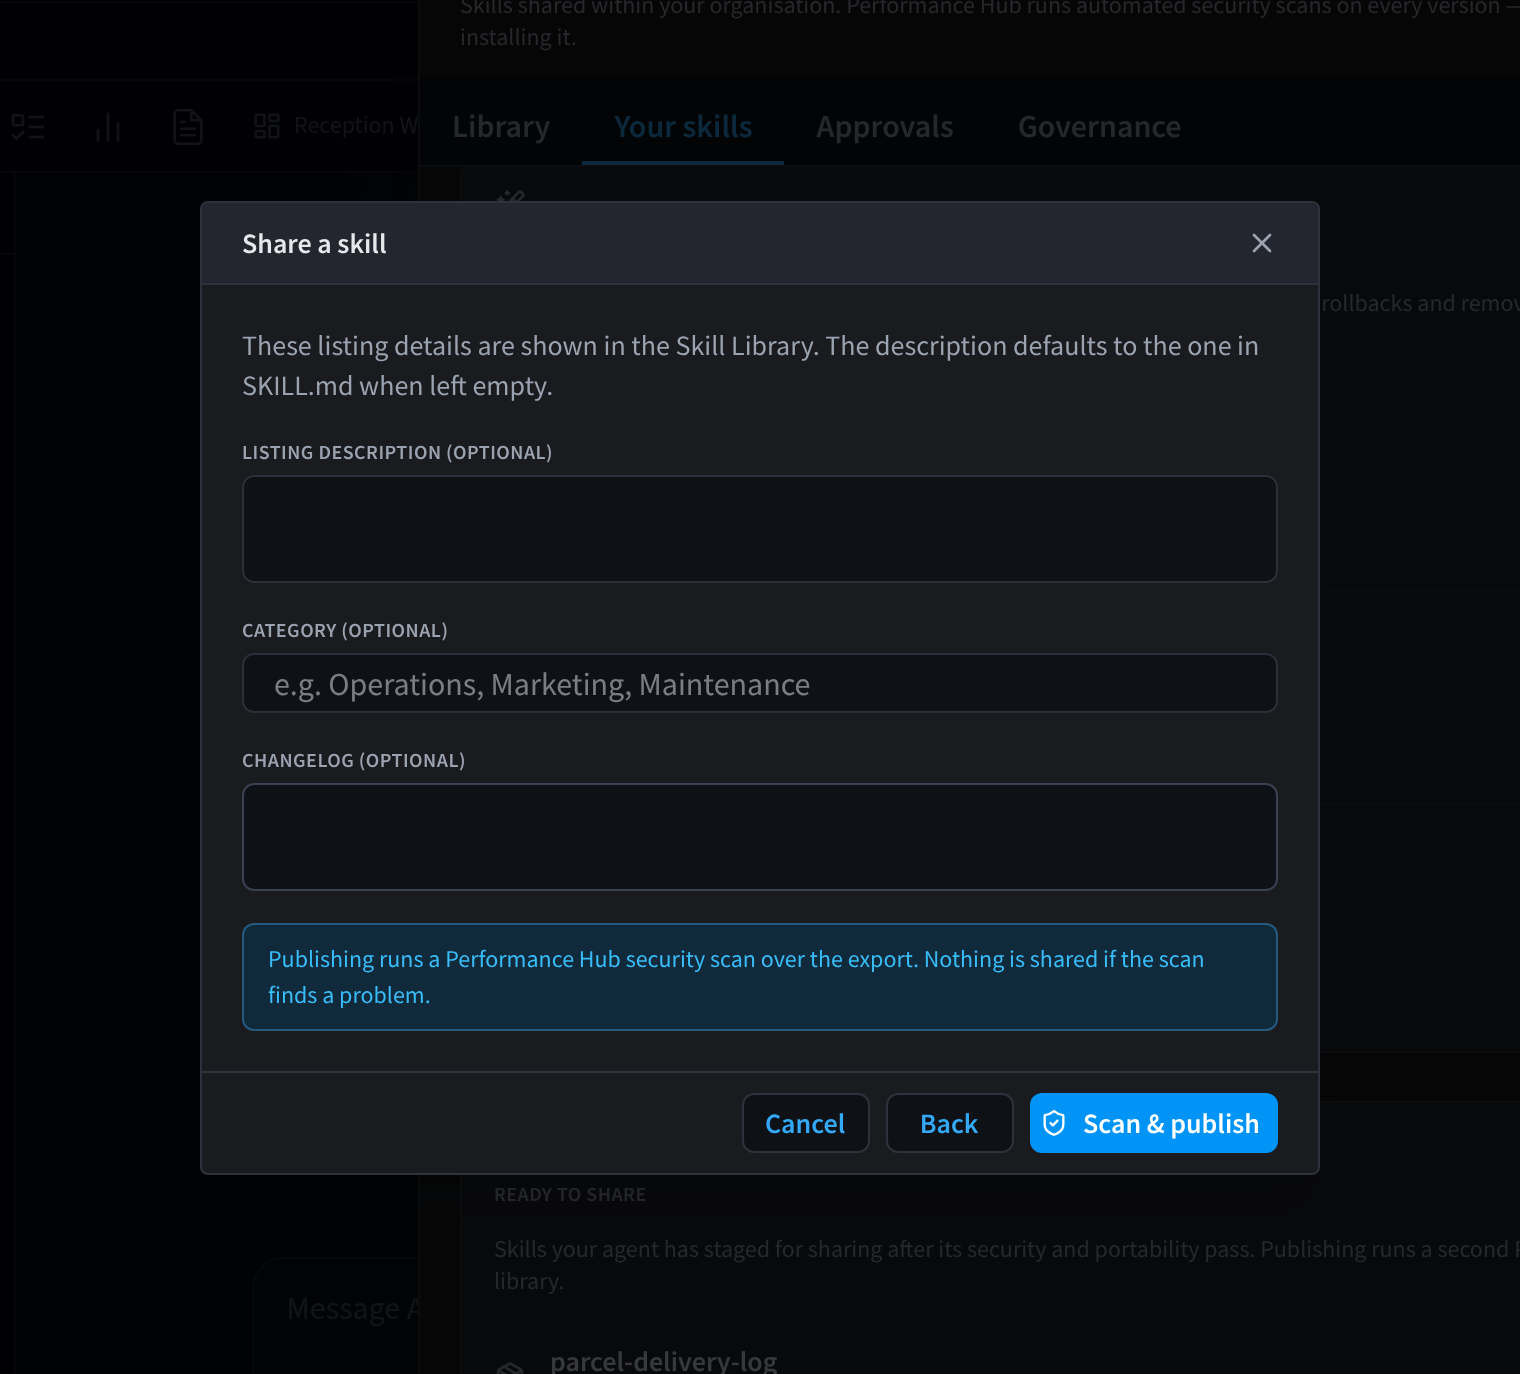Click the shield icon on Scan & publish
Screen dimensions: 1520x1374
point(1054,1123)
